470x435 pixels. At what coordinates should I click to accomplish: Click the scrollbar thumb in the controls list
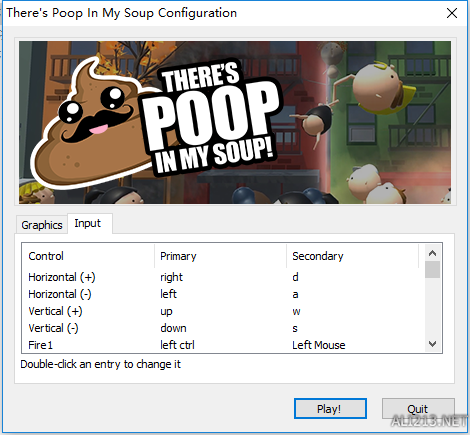[x=432, y=270]
